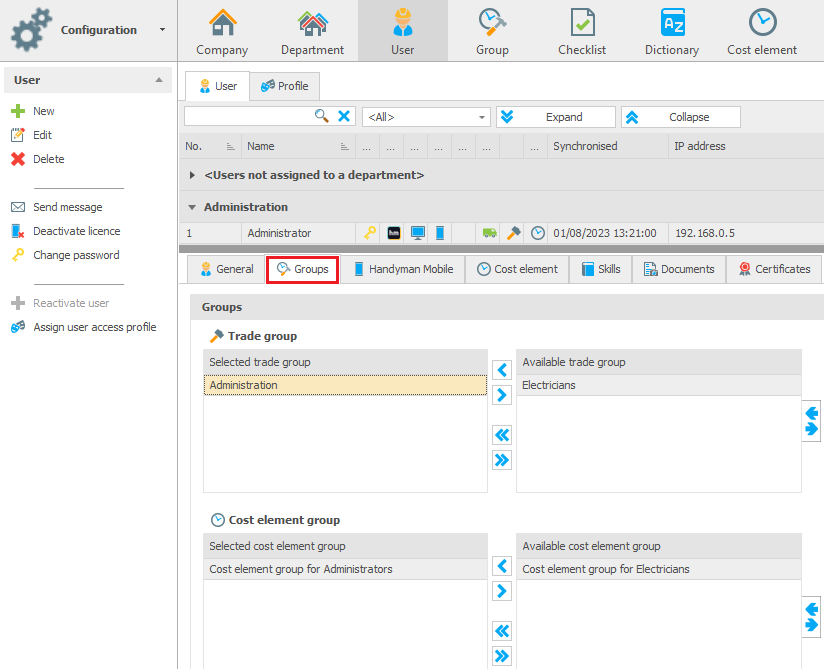This screenshot has height=669, width=824.
Task: Switch to the Profile tab
Action: 285,86
